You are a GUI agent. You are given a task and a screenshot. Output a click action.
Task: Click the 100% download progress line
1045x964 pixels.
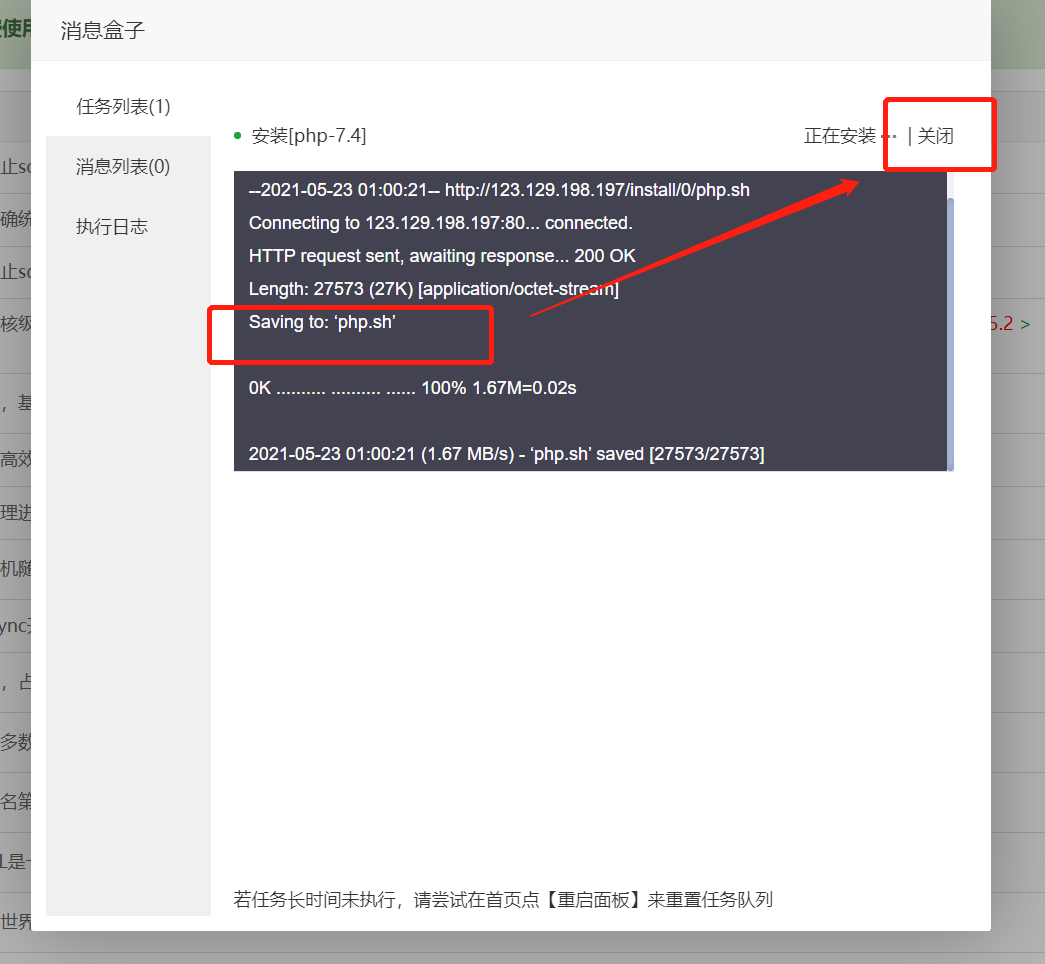(x=412, y=387)
